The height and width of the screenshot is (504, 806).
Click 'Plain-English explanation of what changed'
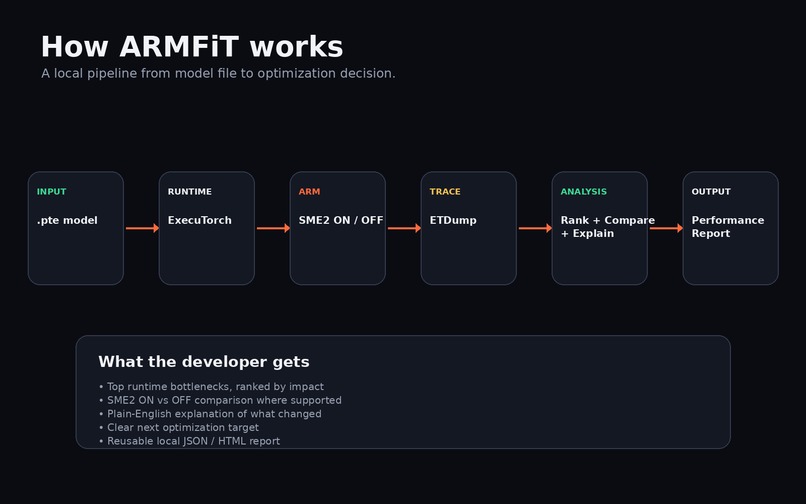pos(210,413)
